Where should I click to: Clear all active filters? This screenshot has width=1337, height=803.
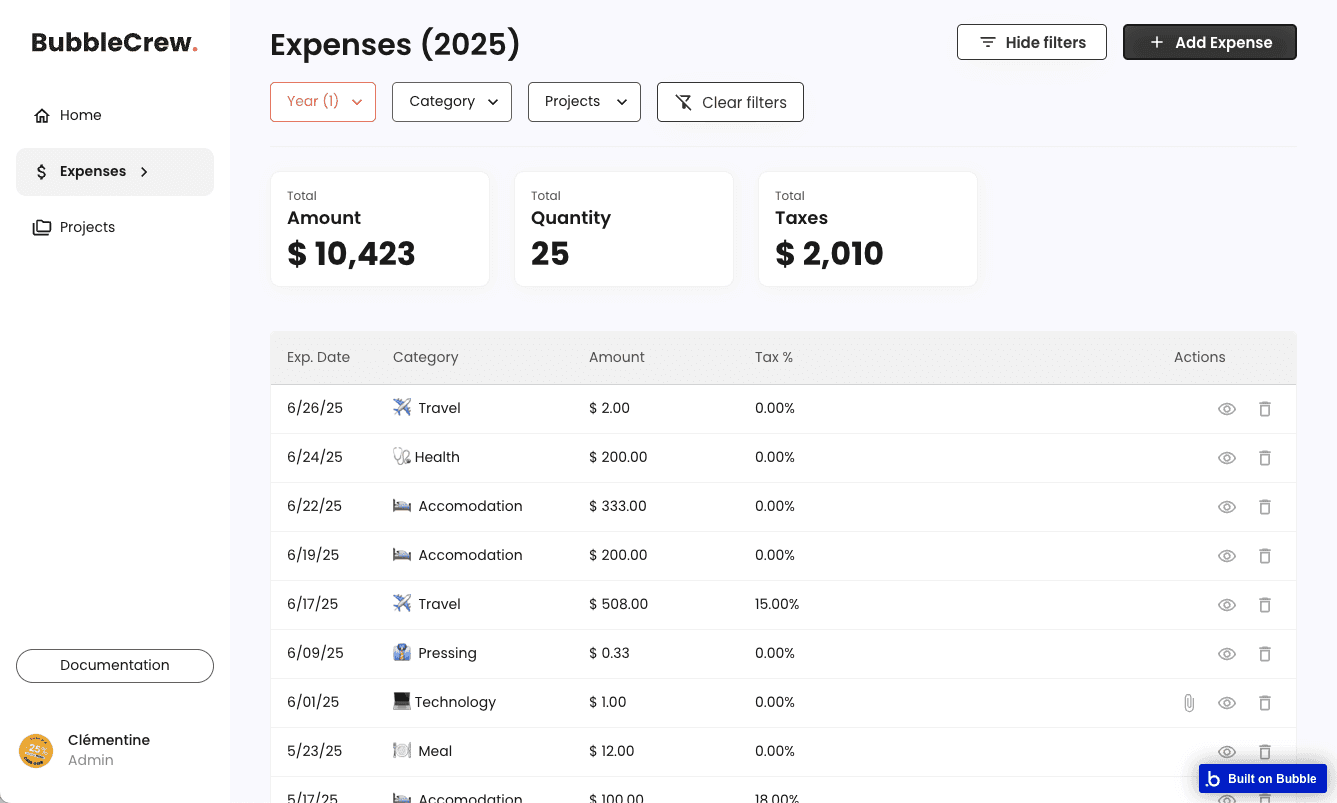(x=730, y=102)
